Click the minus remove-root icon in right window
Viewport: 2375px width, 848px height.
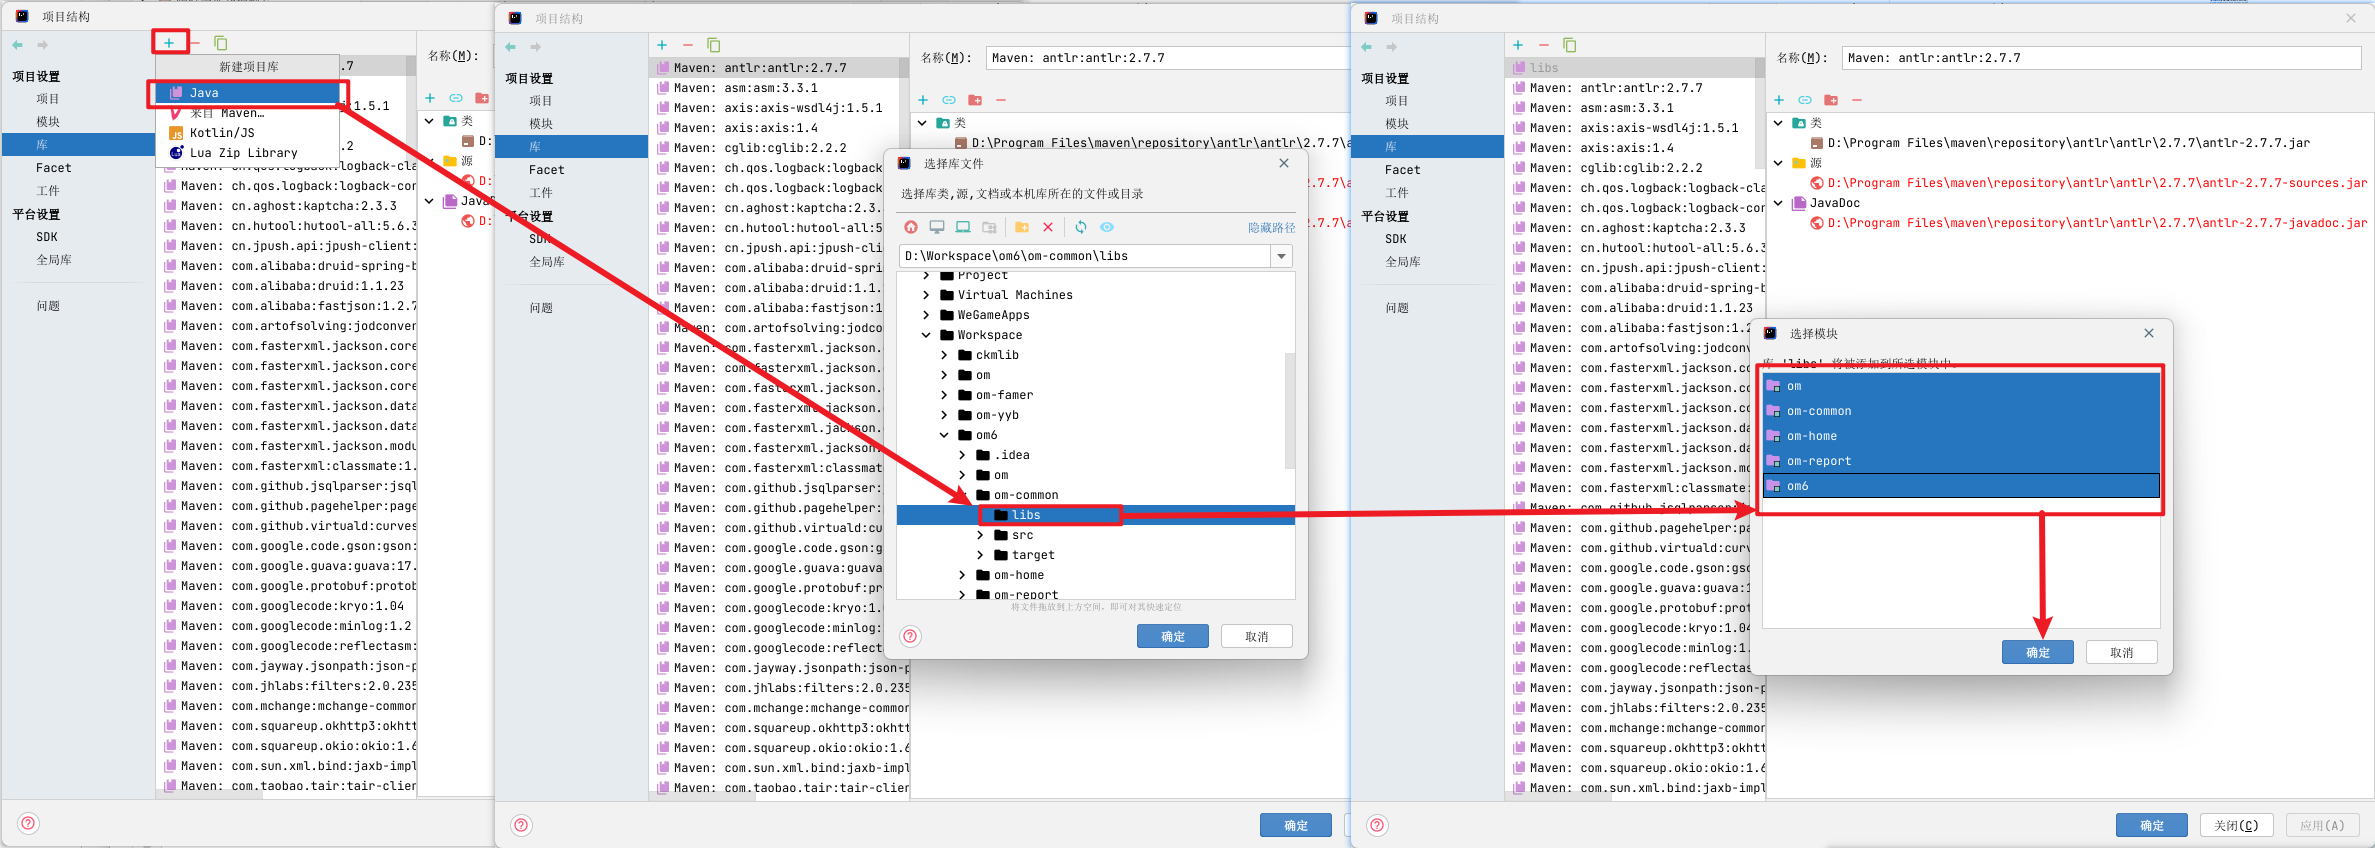(x=1857, y=100)
